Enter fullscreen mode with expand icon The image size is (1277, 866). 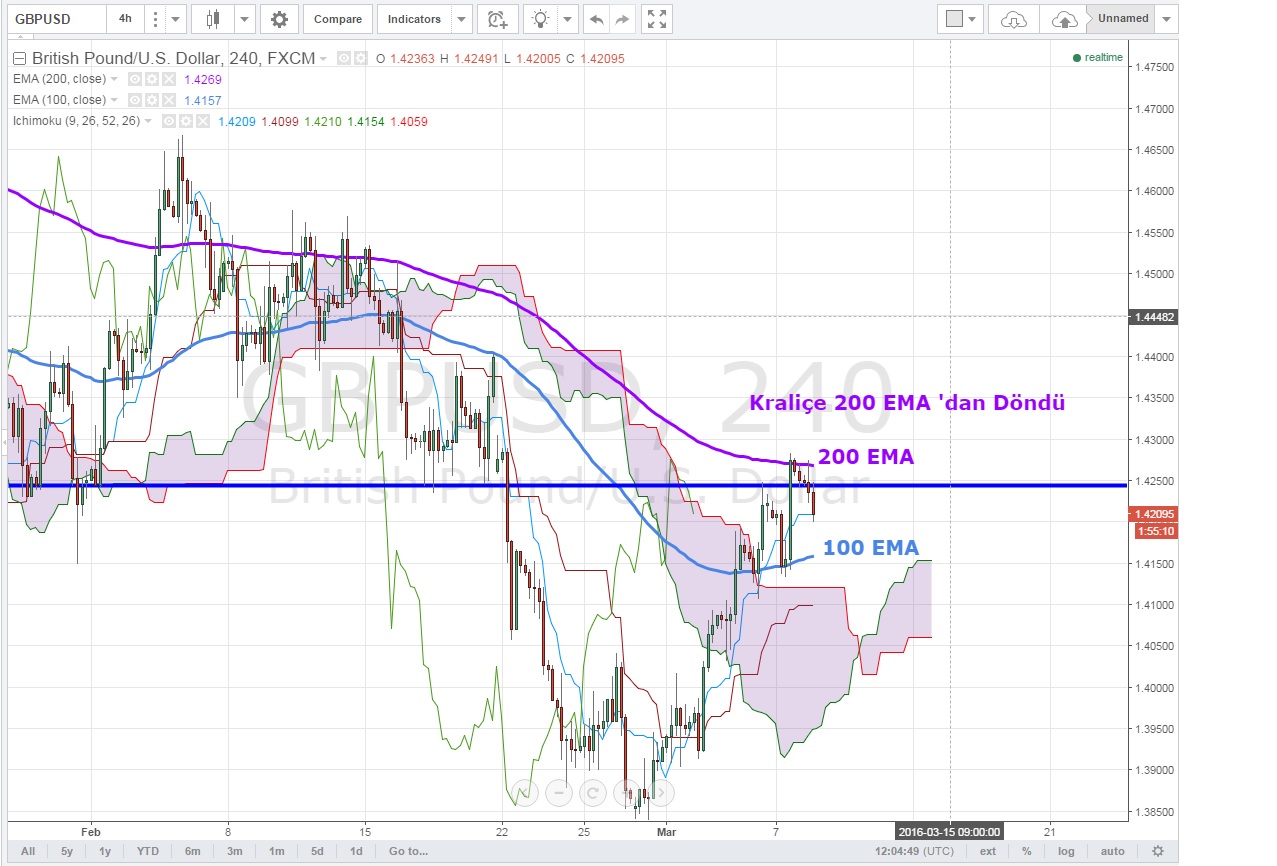click(656, 19)
